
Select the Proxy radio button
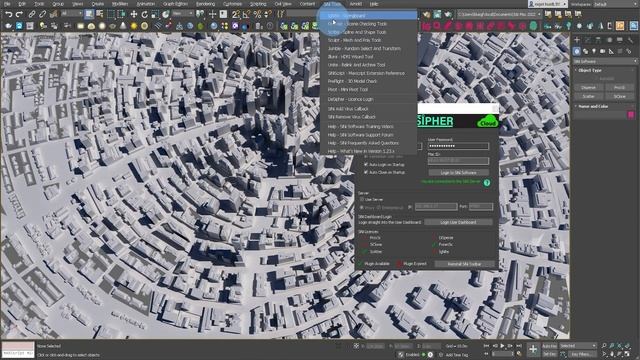pos(362,207)
